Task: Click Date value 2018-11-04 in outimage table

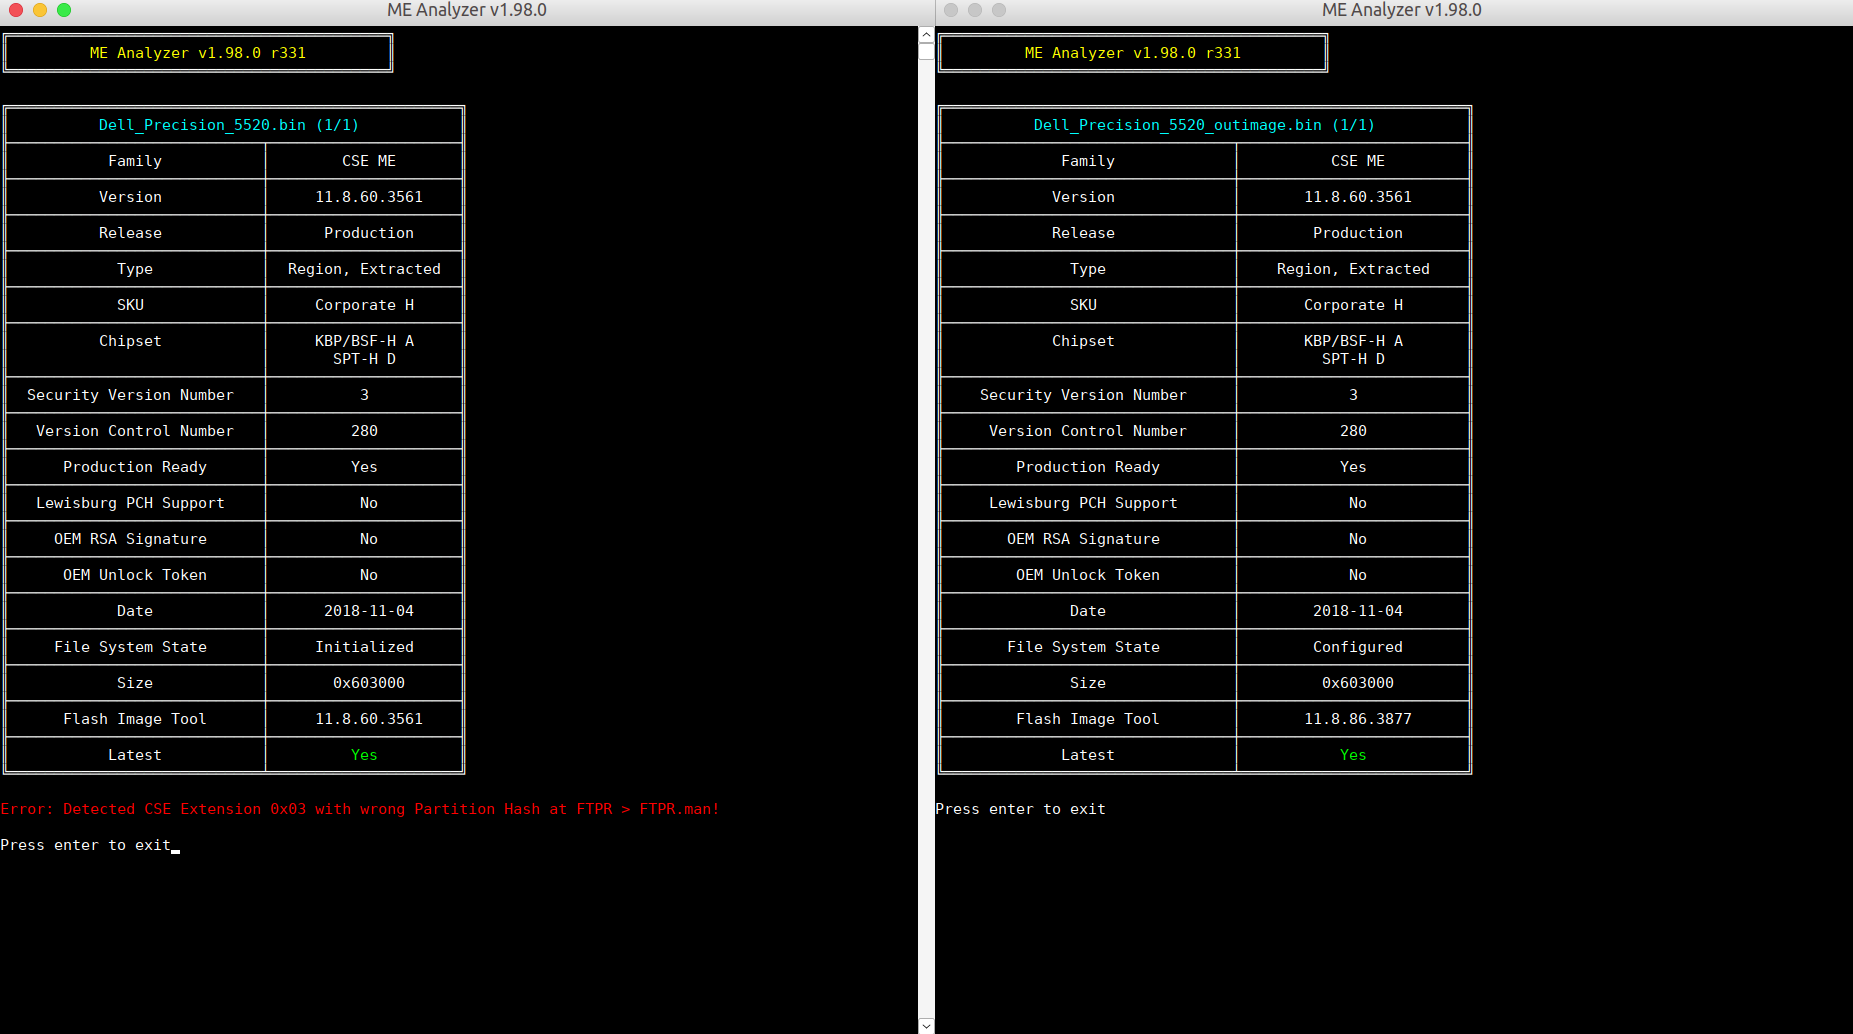Action: click(1358, 611)
